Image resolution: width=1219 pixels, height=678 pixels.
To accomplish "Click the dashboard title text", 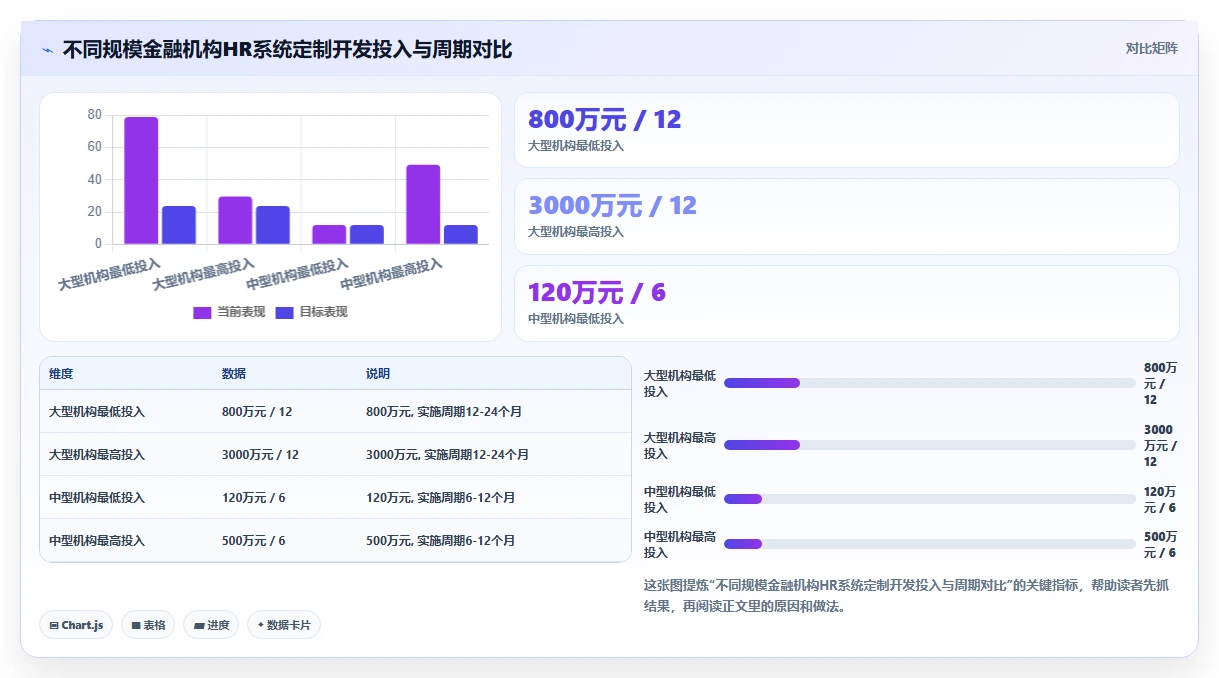I will click(288, 49).
